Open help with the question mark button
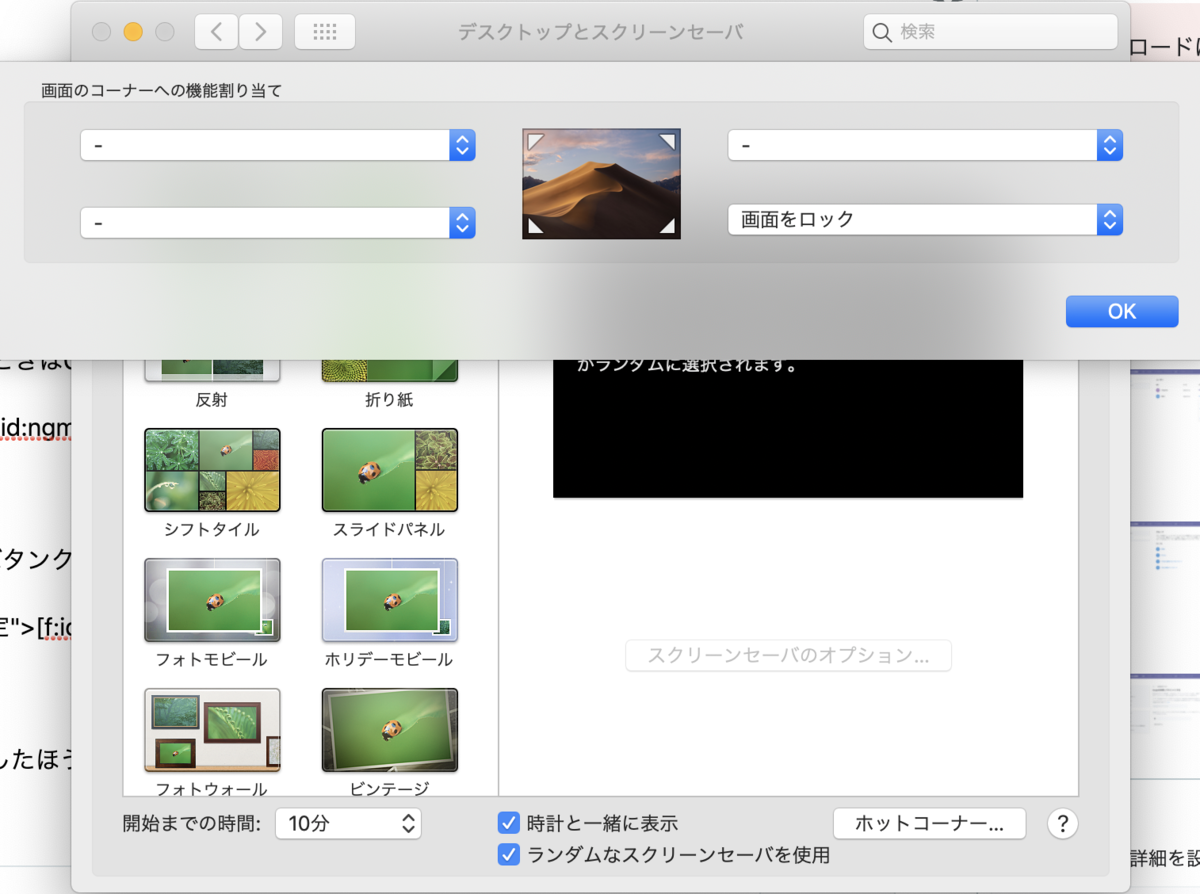This screenshot has height=894, width=1200. click(1062, 824)
